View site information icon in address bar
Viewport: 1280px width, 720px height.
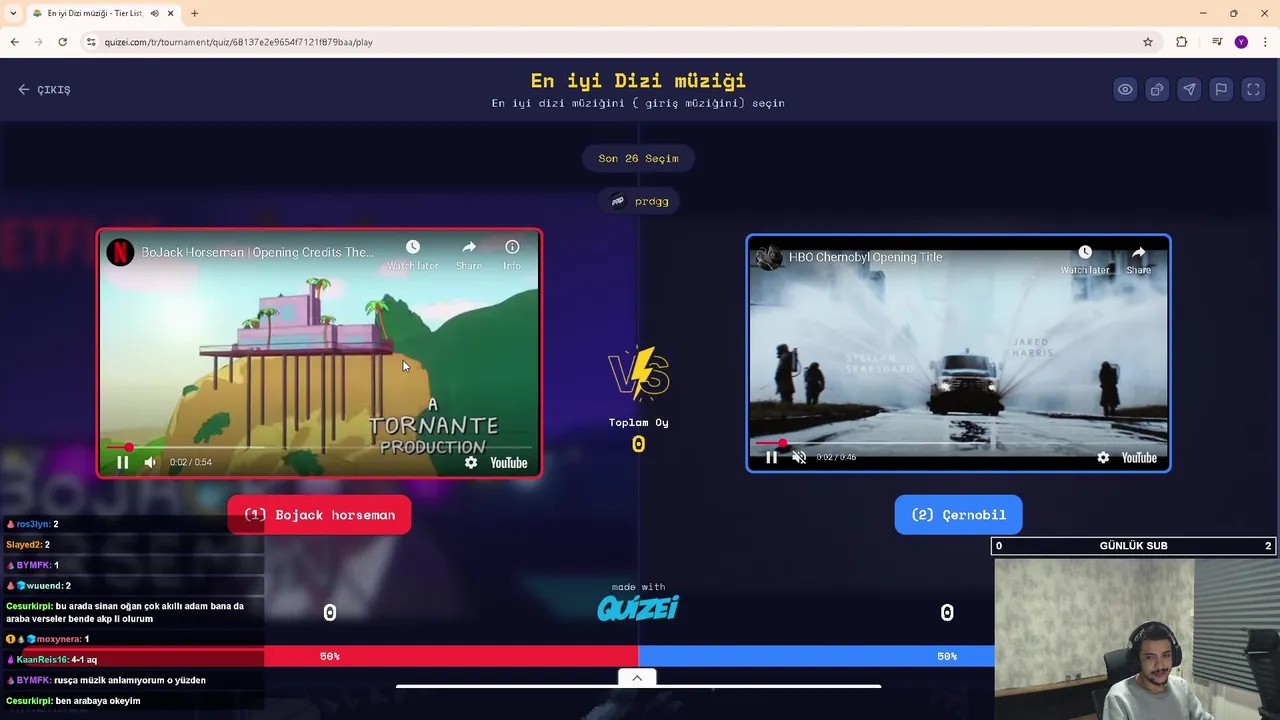(91, 42)
